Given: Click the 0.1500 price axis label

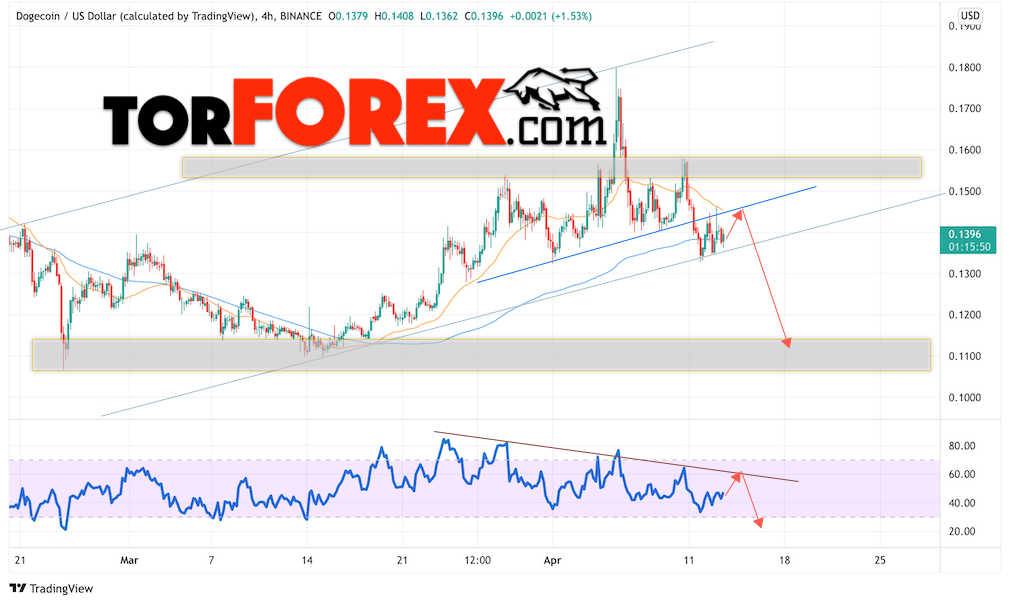Looking at the screenshot, I should [964, 191].
